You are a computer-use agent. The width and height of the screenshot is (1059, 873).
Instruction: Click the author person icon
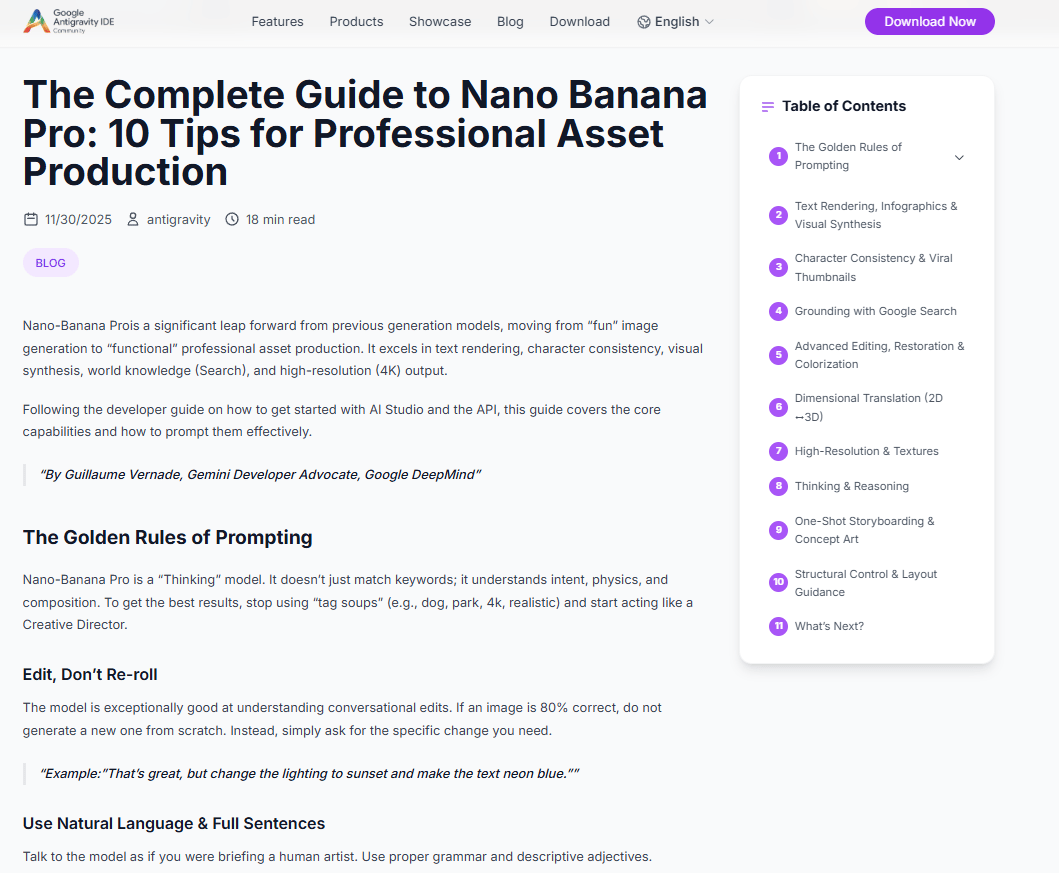(x=133, y=219)
